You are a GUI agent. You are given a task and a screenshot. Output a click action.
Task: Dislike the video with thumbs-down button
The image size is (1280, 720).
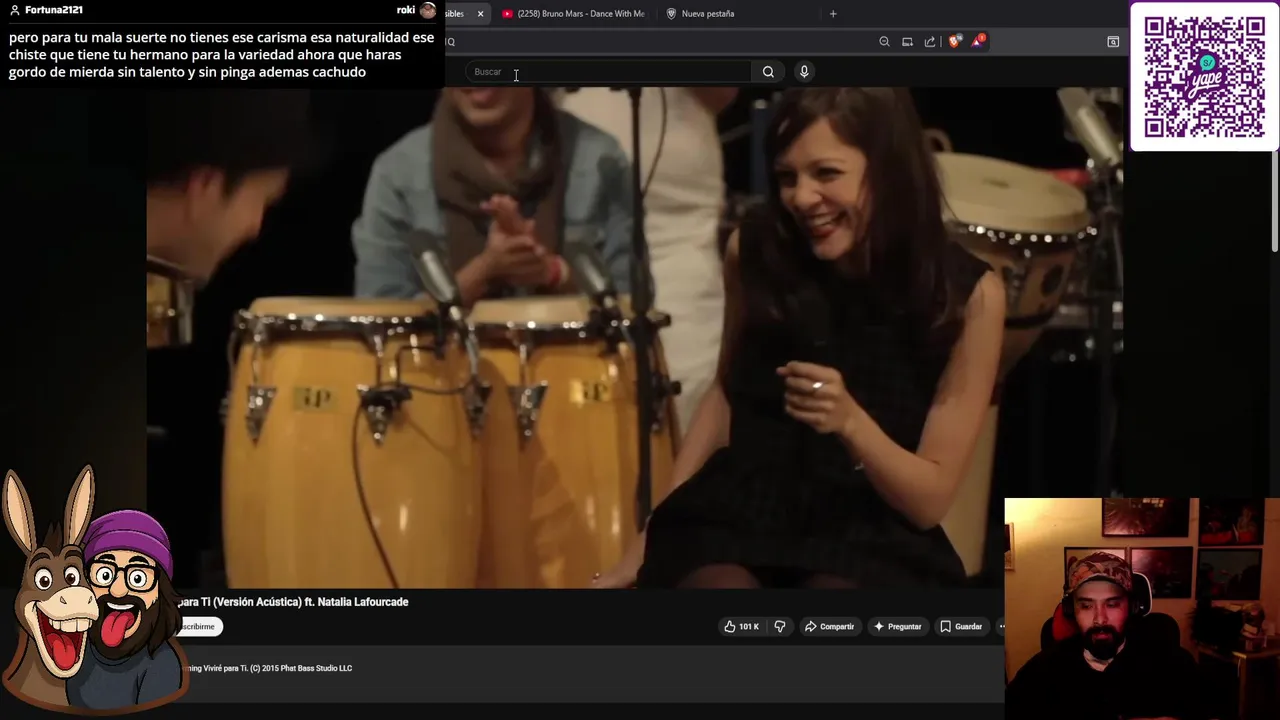pyautogui.click(x=780, y=627)
